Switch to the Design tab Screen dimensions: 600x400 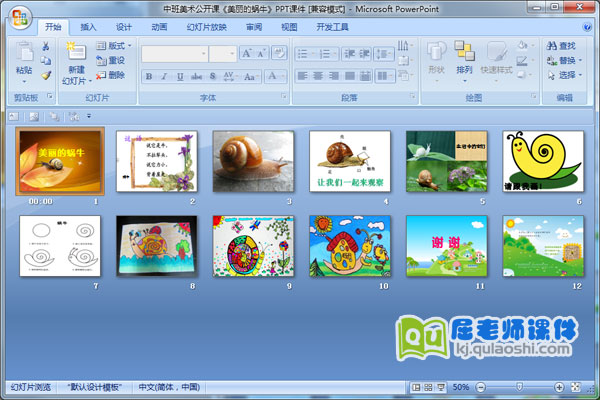124,27
